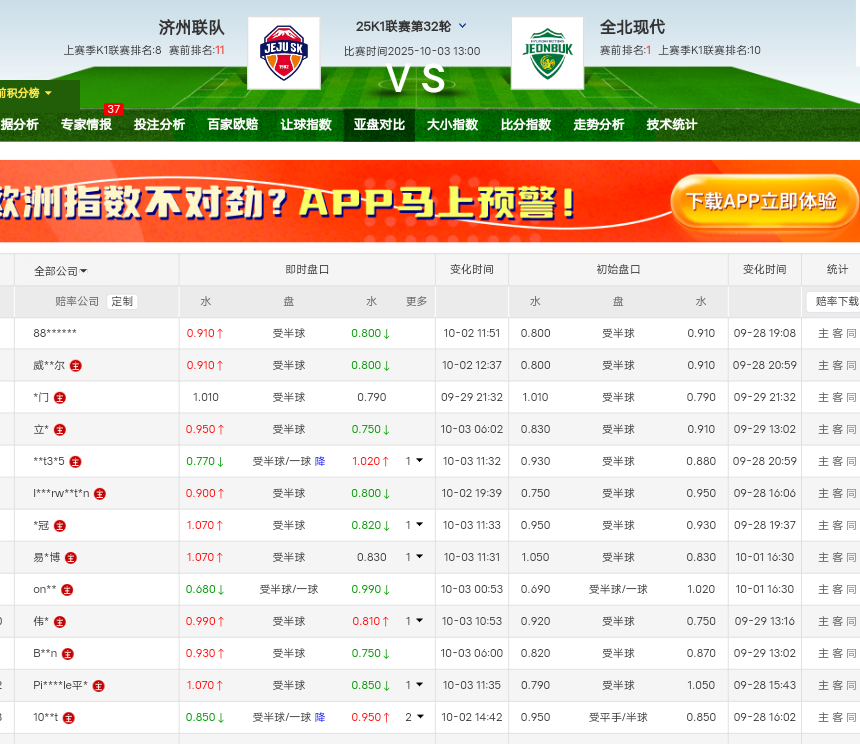The height and width of the screenshot is (744, 860).
Task: Expand the 2 extra entries for 10**t
Action: pyautogui.click(x=414, y=718)
